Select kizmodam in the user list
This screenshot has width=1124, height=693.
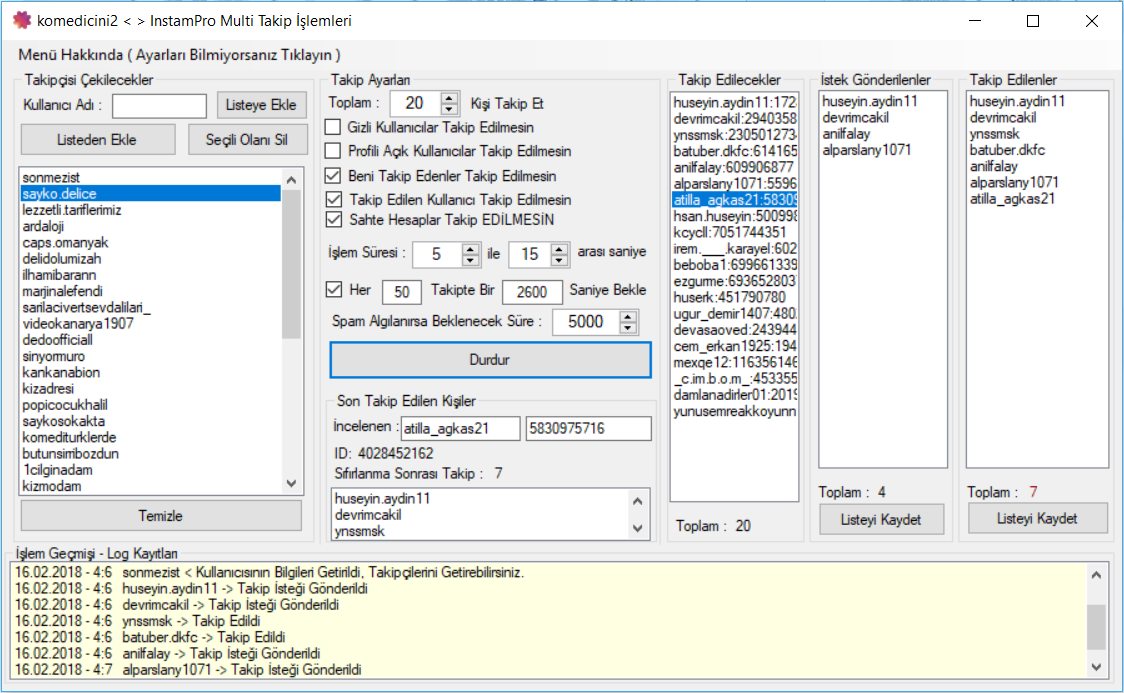click(x=151, y=486)
